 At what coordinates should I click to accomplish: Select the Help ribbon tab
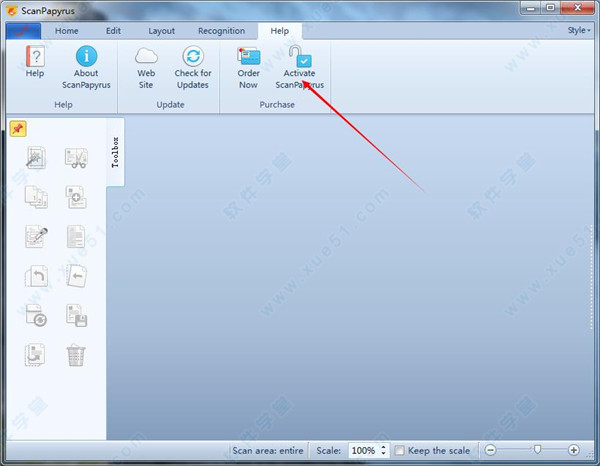pyautogui.click(x=280, y=31)
